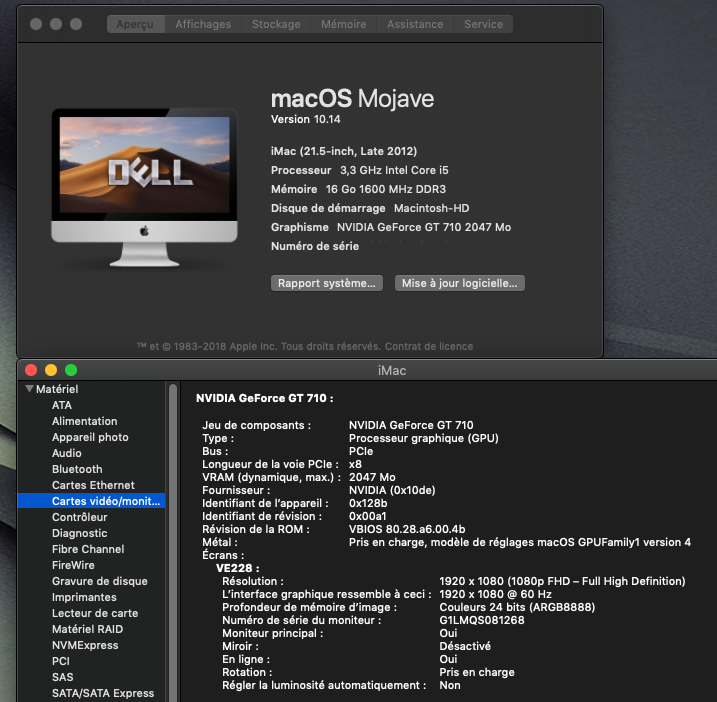
Task: Select Diagnostic in the sidebar
Action: coord(80,533)
